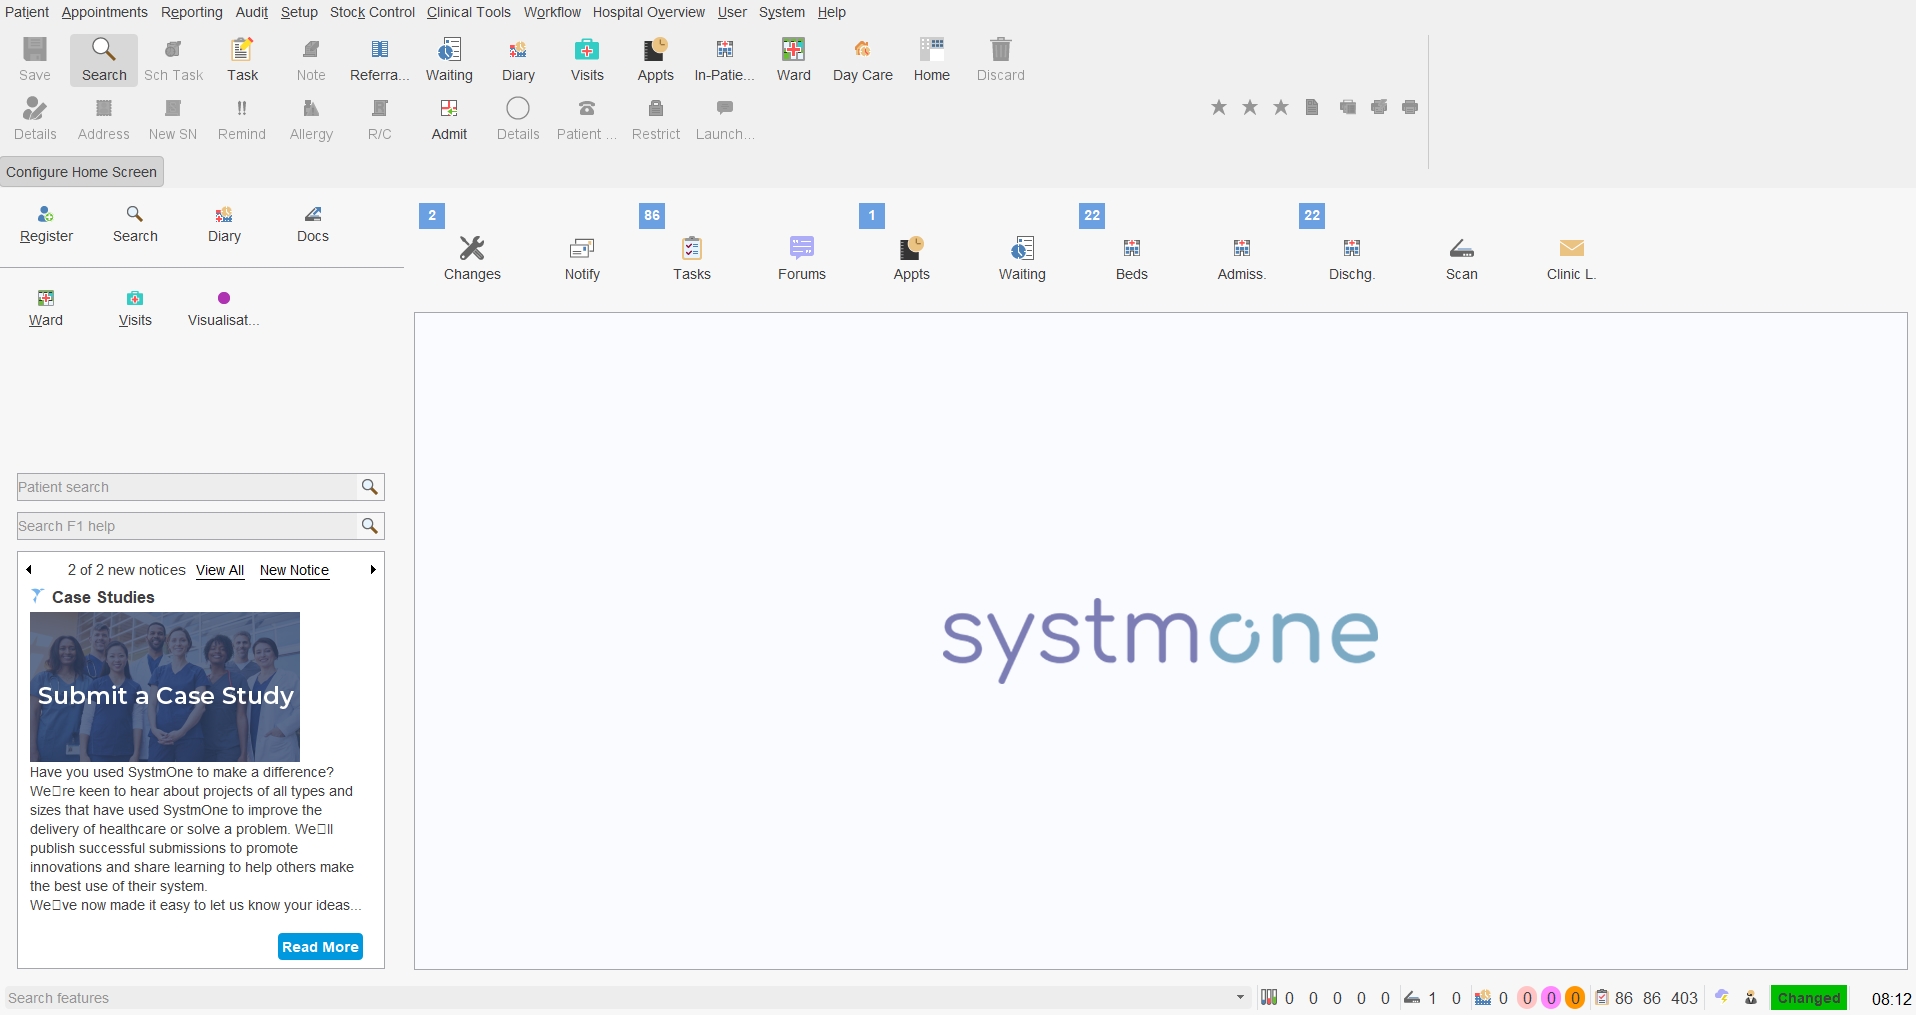The image size is (1916, 1015).
Task: Open the Ward toolbar icon
Action: (x=794, y=60)
